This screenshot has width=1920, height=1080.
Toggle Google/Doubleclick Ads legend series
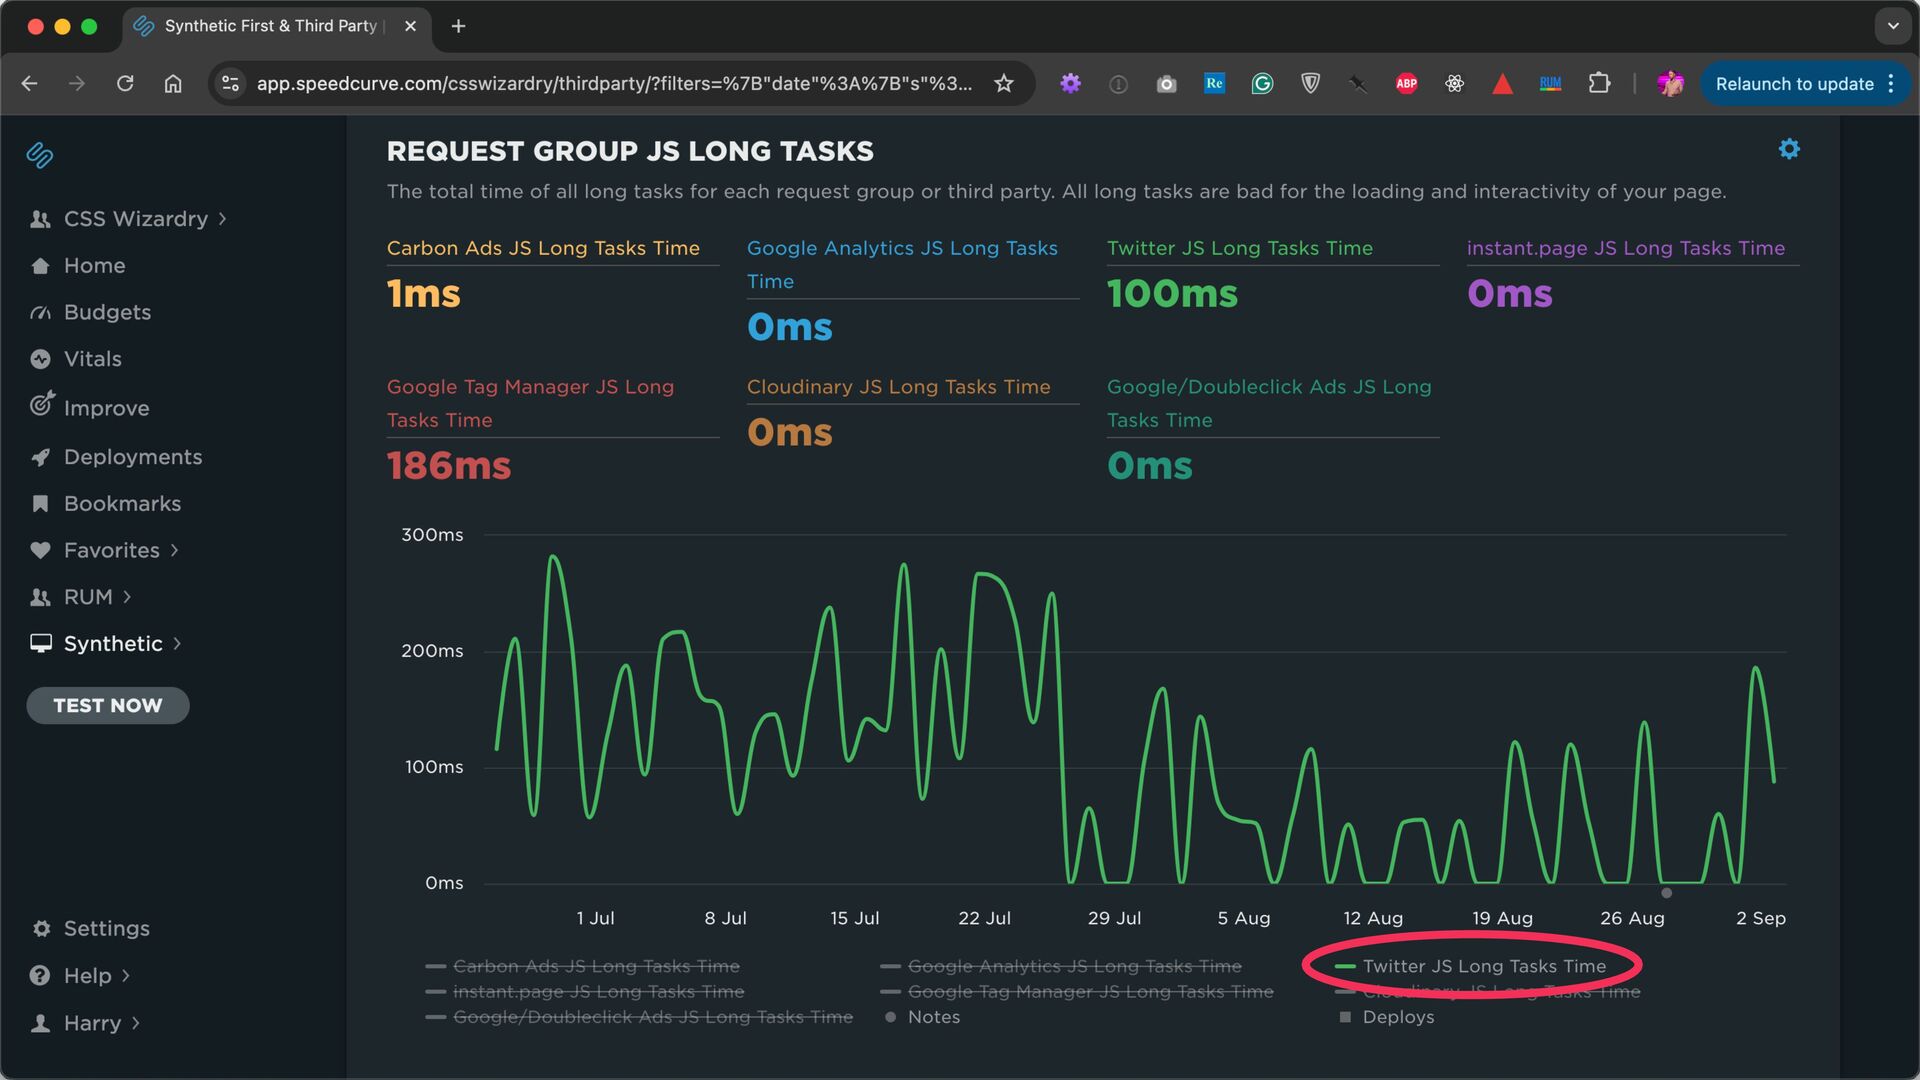click(x=639, y=1017)
